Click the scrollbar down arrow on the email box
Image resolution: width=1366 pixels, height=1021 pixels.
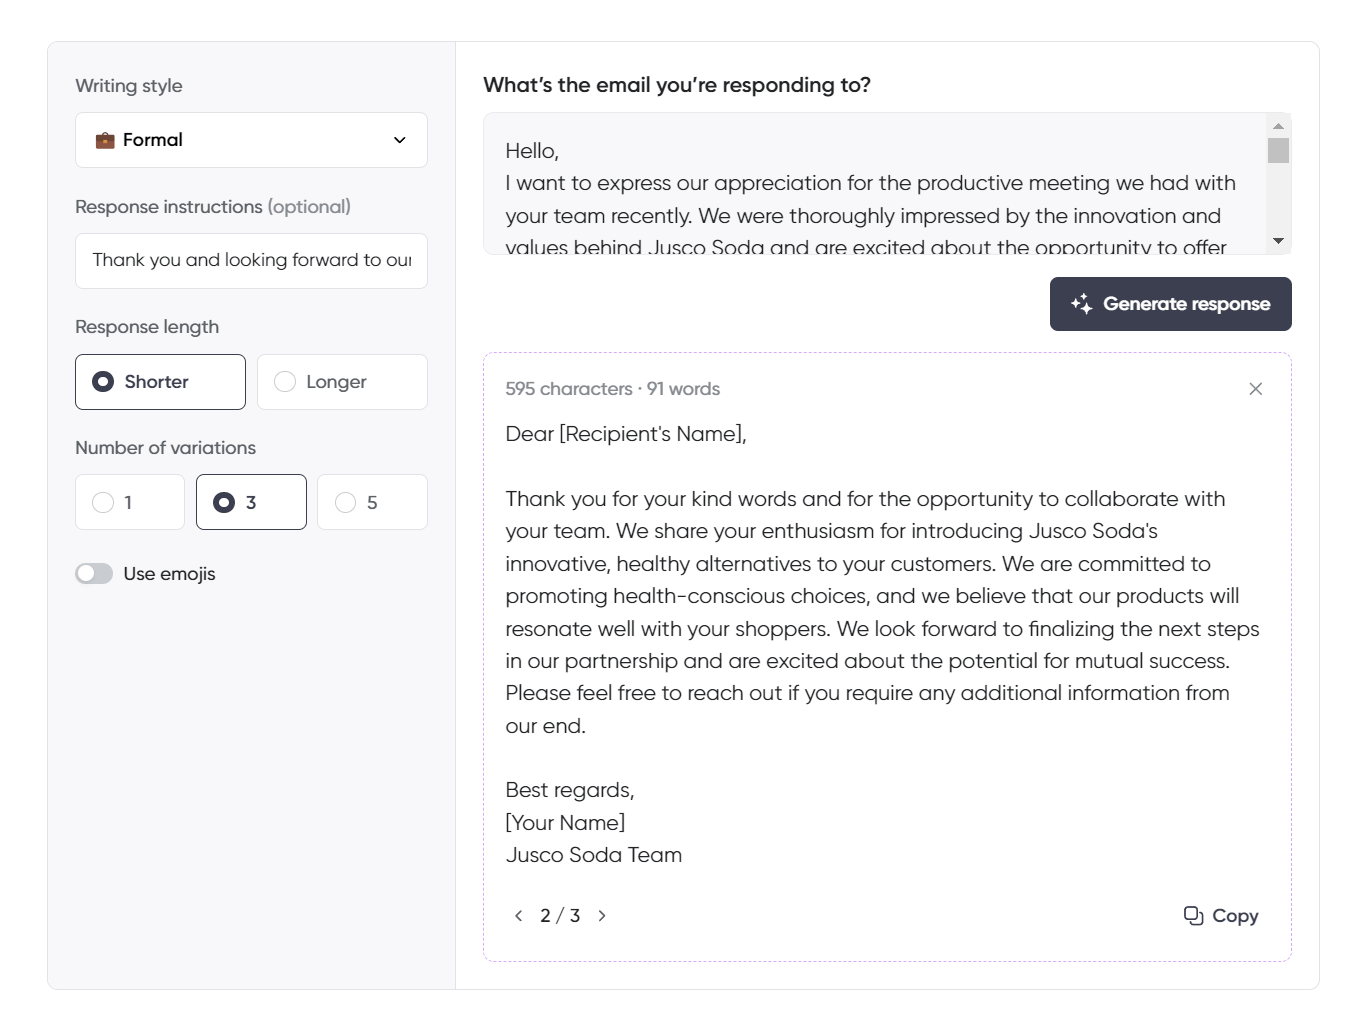point(1280,240)
